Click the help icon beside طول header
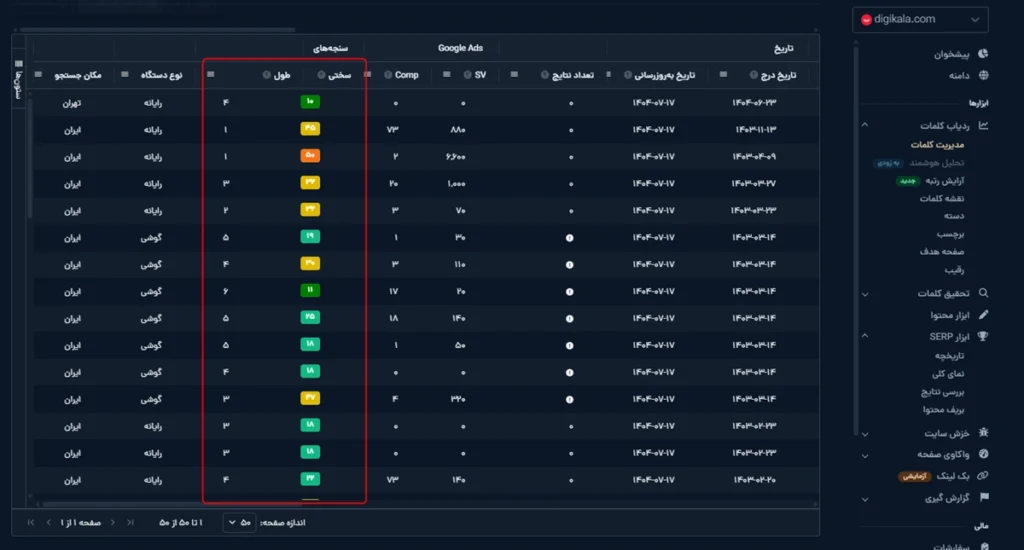The height and width of the screenshot is (550, 1024). (x=266, y=75)
